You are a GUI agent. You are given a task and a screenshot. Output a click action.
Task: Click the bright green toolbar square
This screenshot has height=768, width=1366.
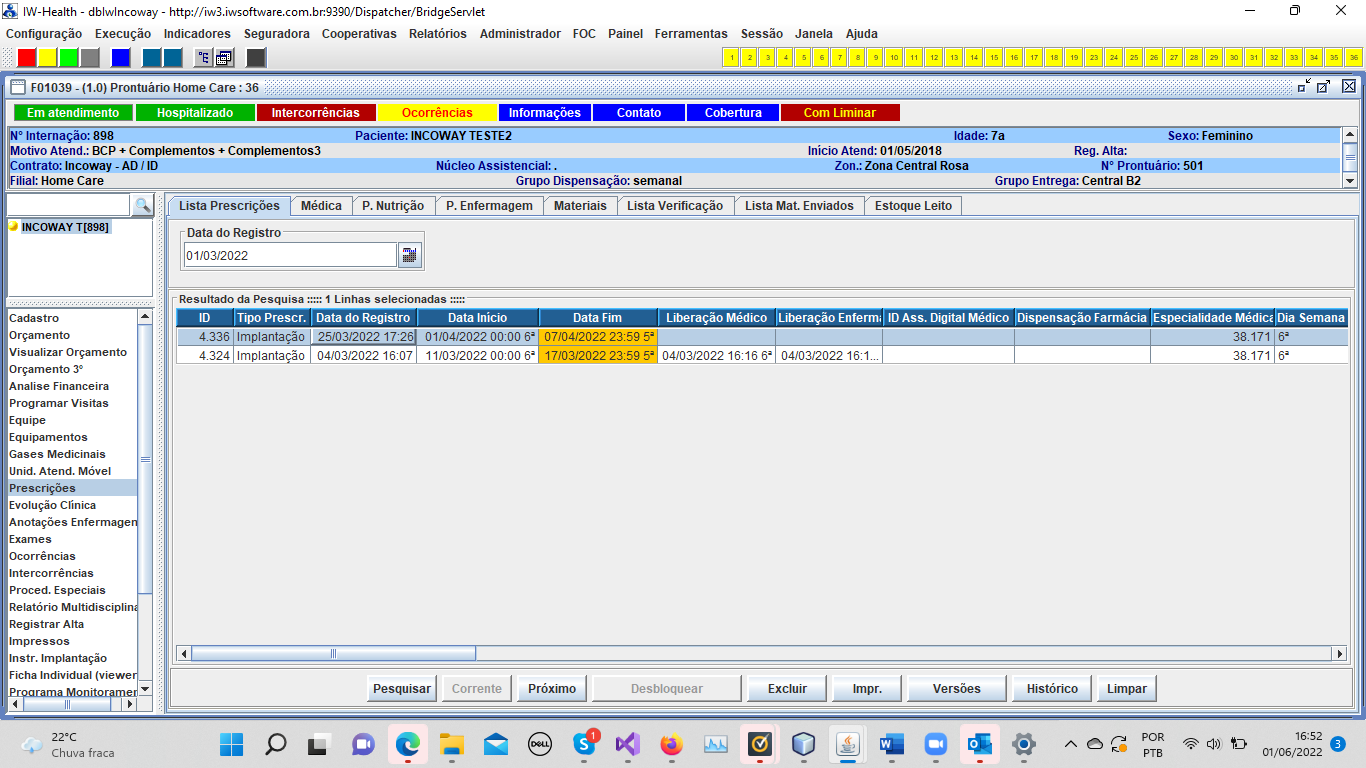[69, 57]
